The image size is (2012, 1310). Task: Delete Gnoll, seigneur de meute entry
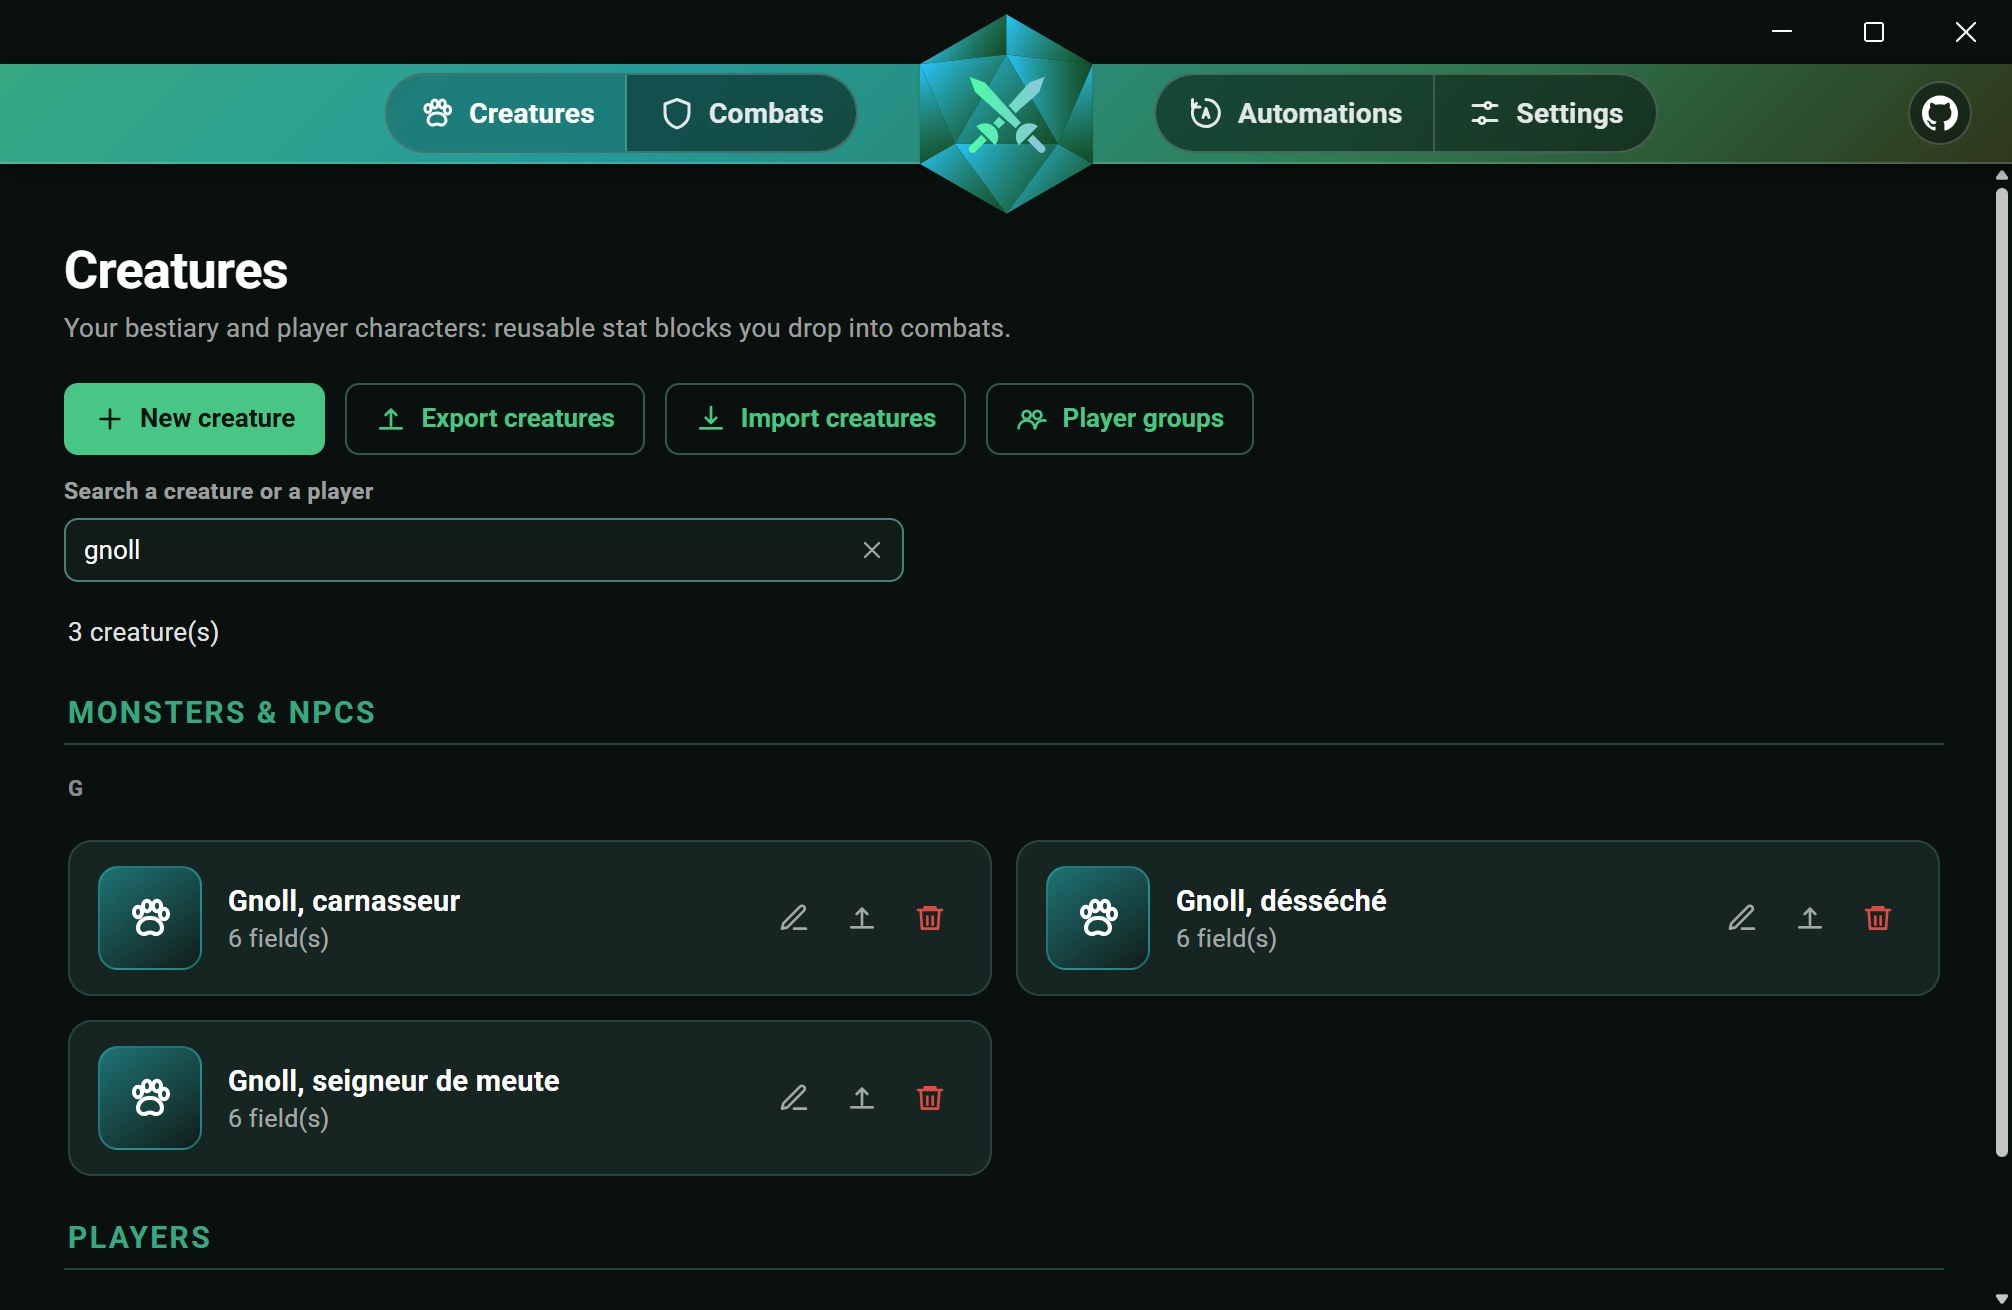(930, 1098)
